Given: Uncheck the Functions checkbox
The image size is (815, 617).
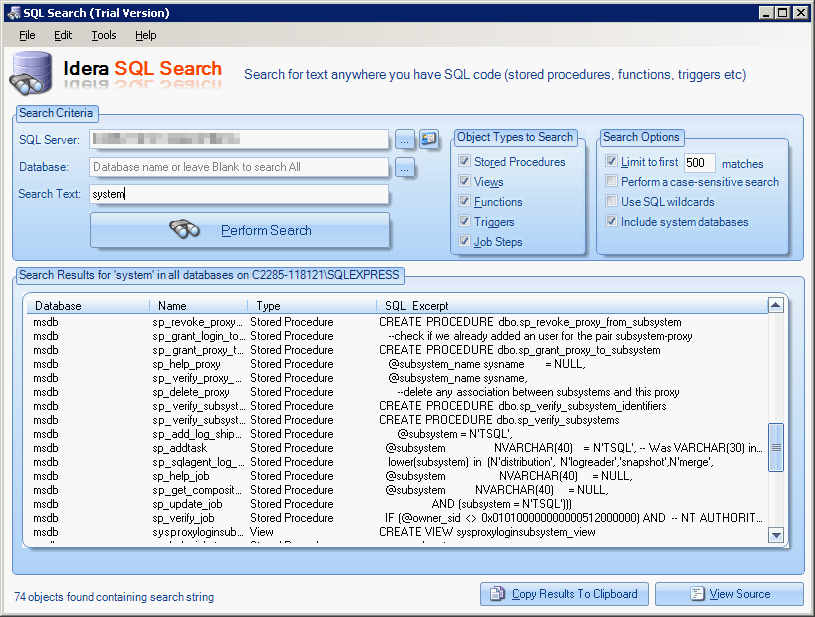Looking at the screenshot, I should coord(465,201).
